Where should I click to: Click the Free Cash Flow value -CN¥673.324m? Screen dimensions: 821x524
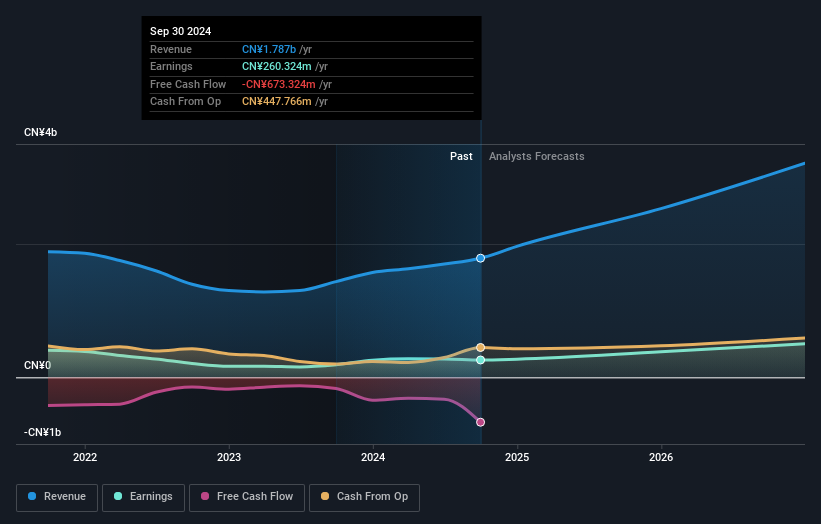[279, 84]
